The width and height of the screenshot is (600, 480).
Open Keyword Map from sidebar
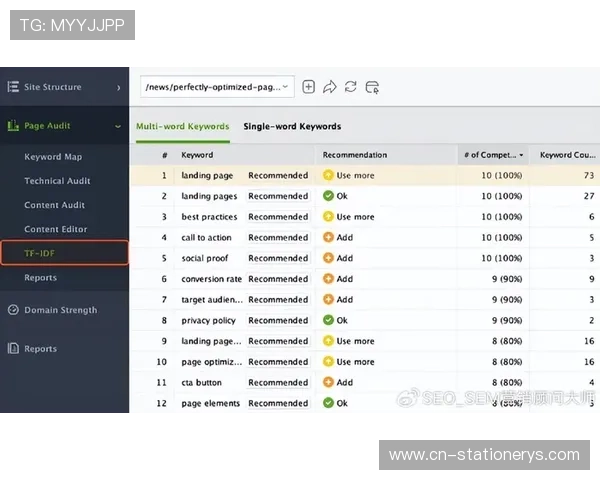pos(53,157)
